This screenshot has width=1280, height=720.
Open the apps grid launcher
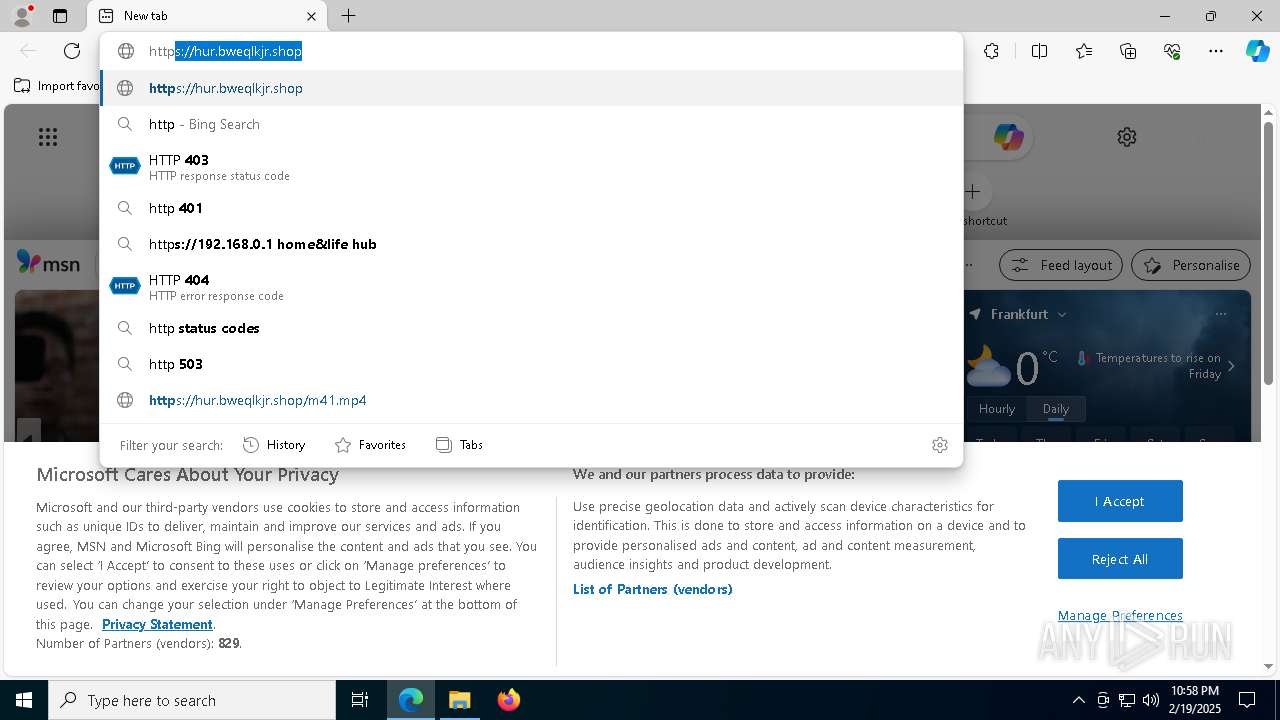[48, 137]
